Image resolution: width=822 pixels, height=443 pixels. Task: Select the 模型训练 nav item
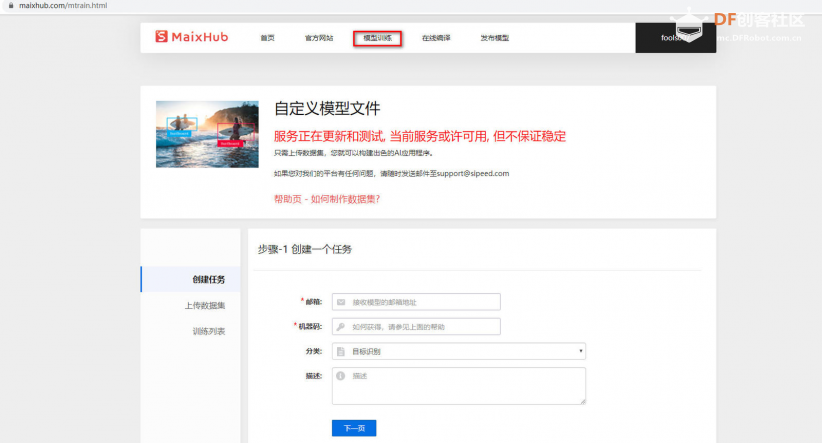(x=377, y=38)
